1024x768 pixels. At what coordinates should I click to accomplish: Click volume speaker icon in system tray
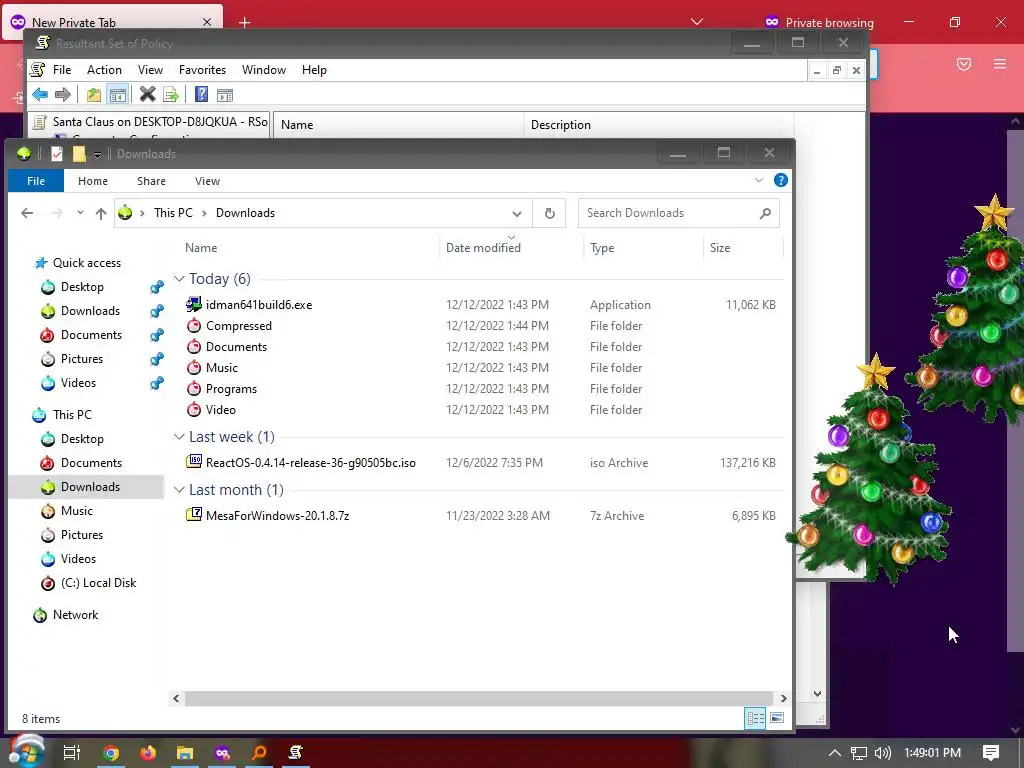tap(882, 752)
